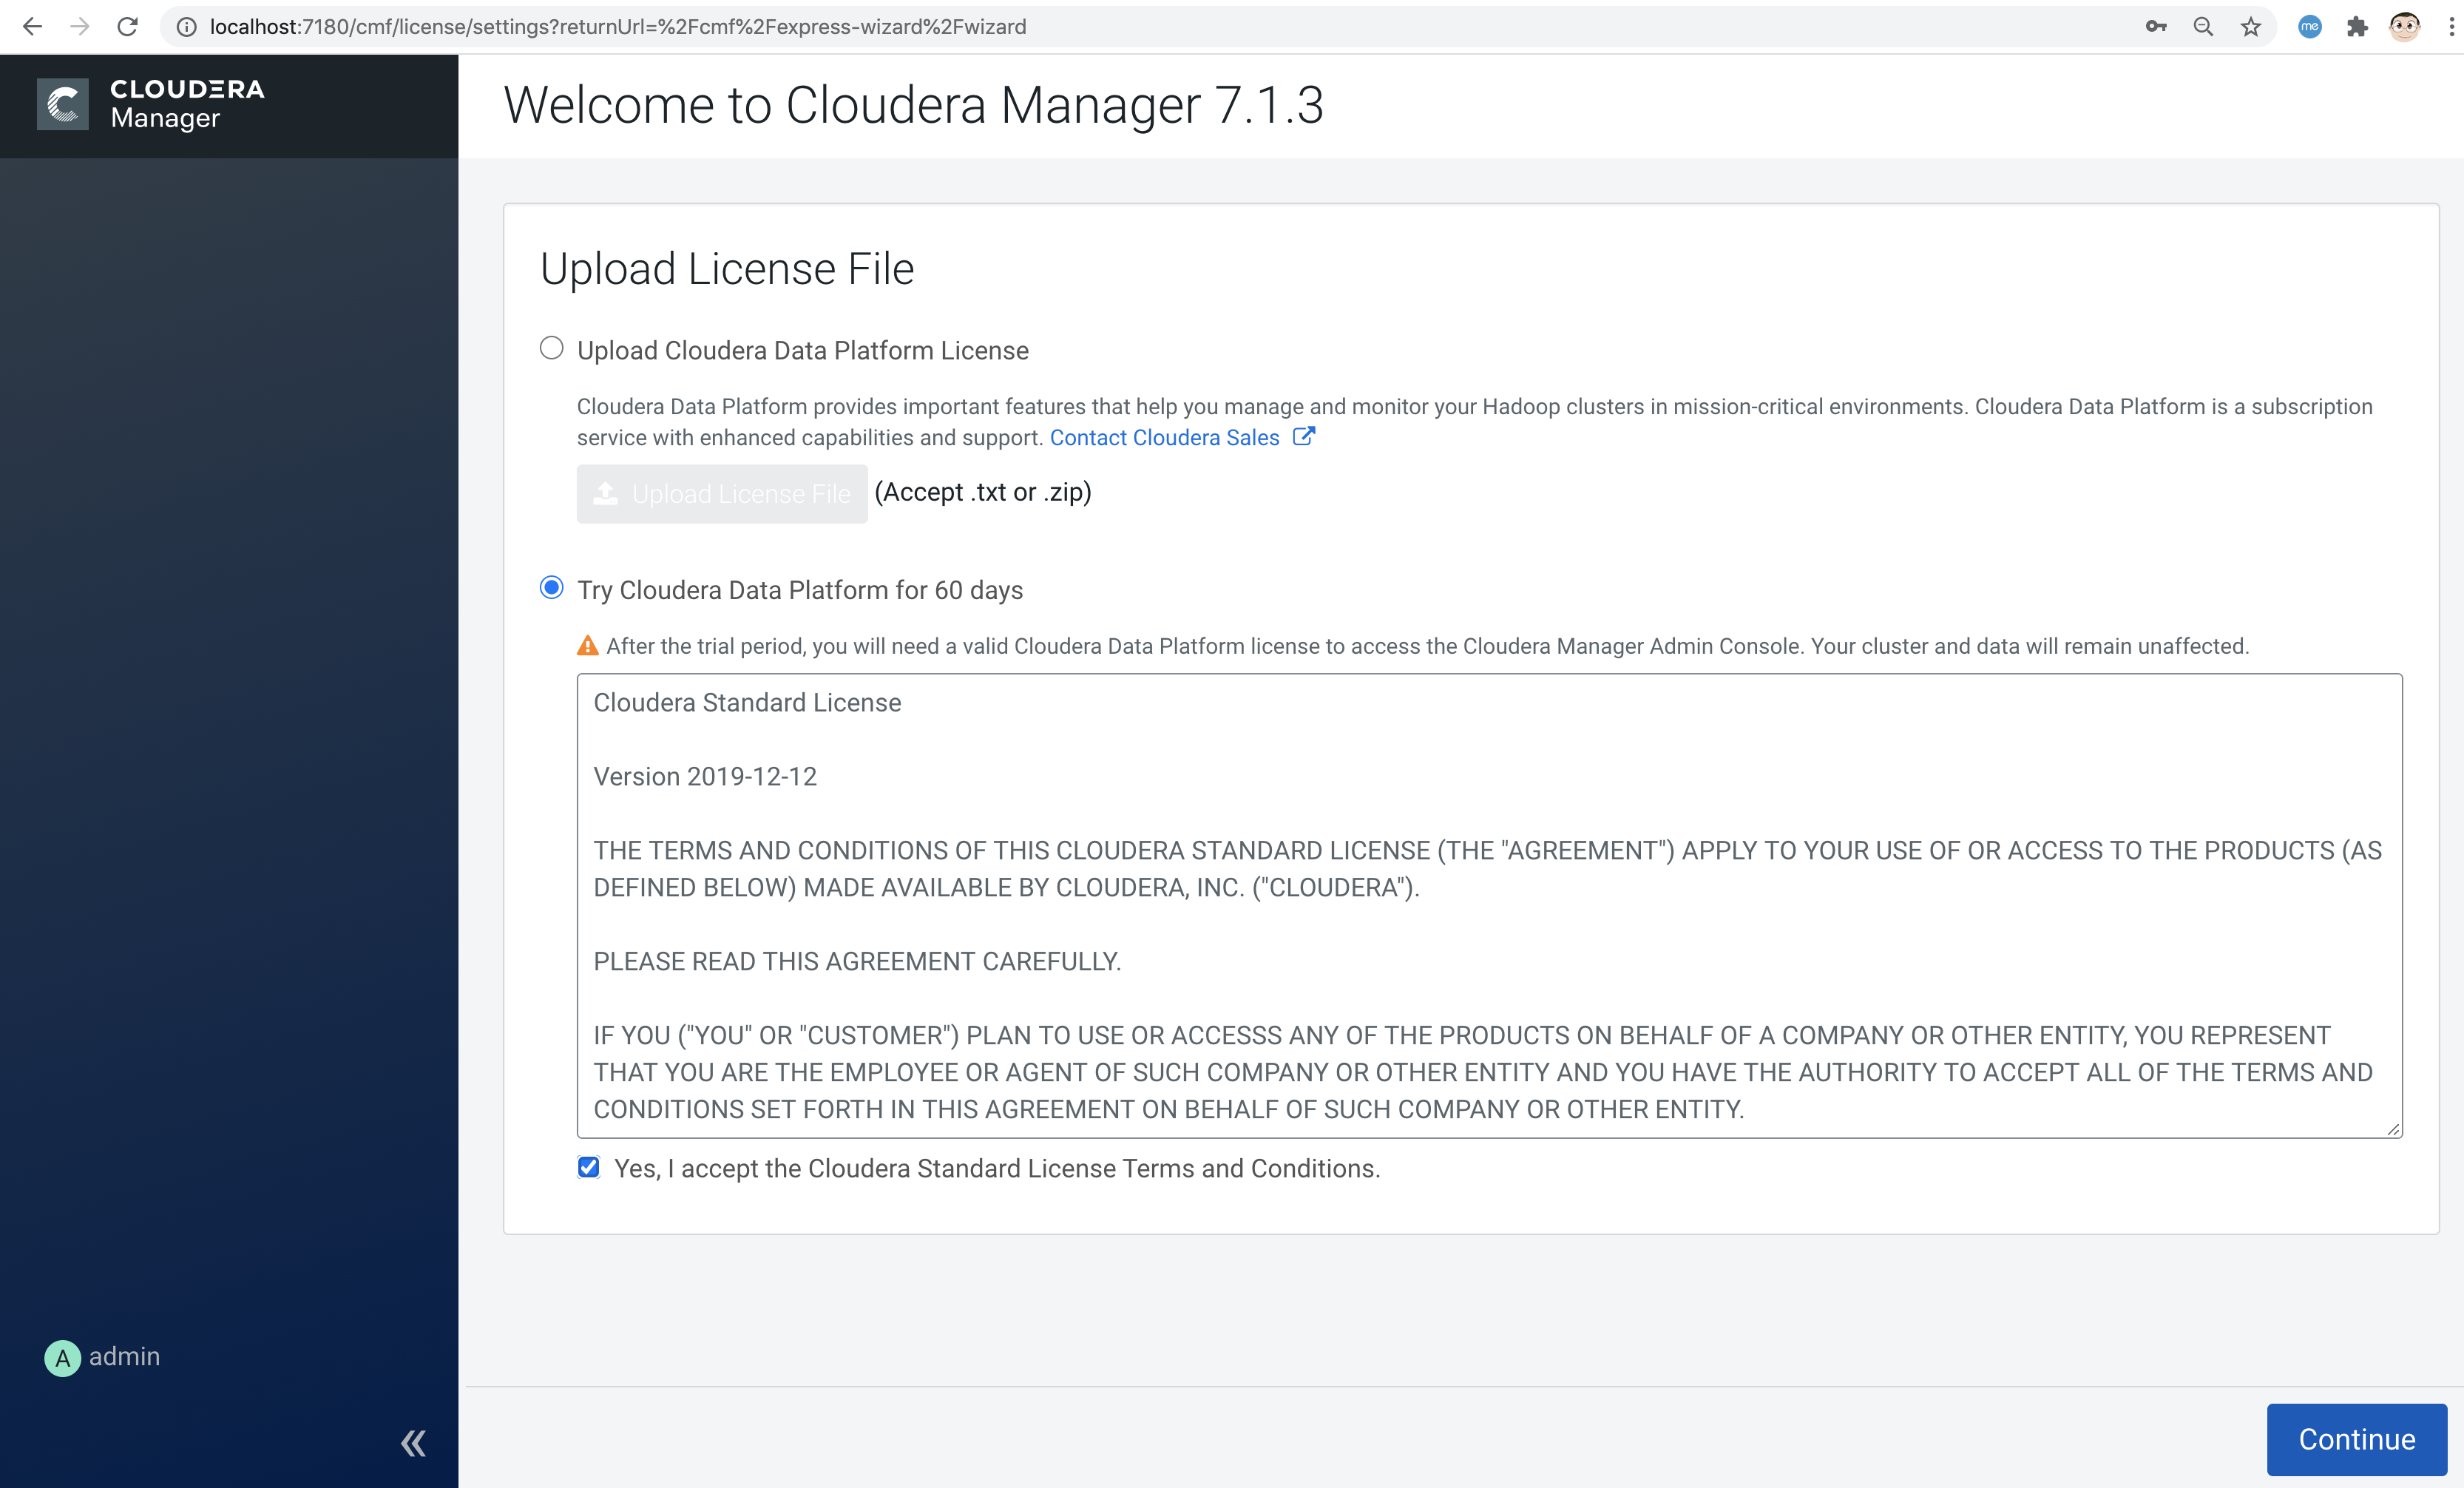Click the admin avatar icon
This screenshot has width=2464, height=1488.
[62, 1358]
